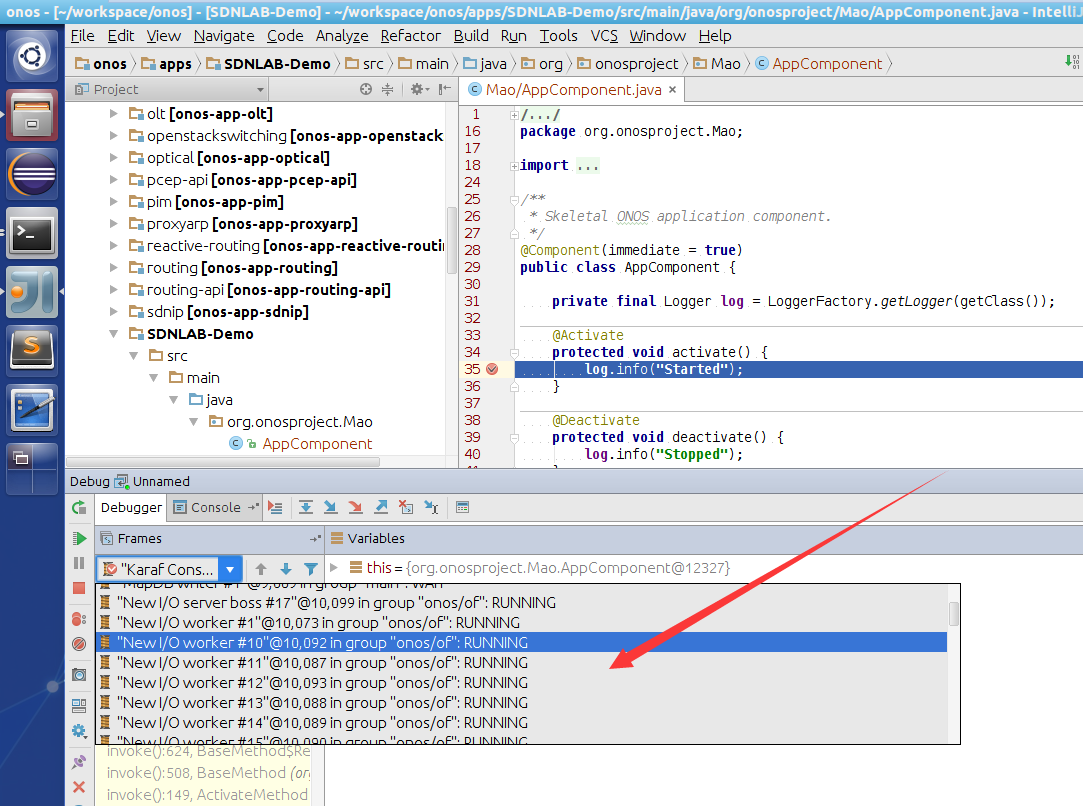Screen dimensions: 1083x806
Task: Click Rerun debug session icon
Action: coord(79,508)
